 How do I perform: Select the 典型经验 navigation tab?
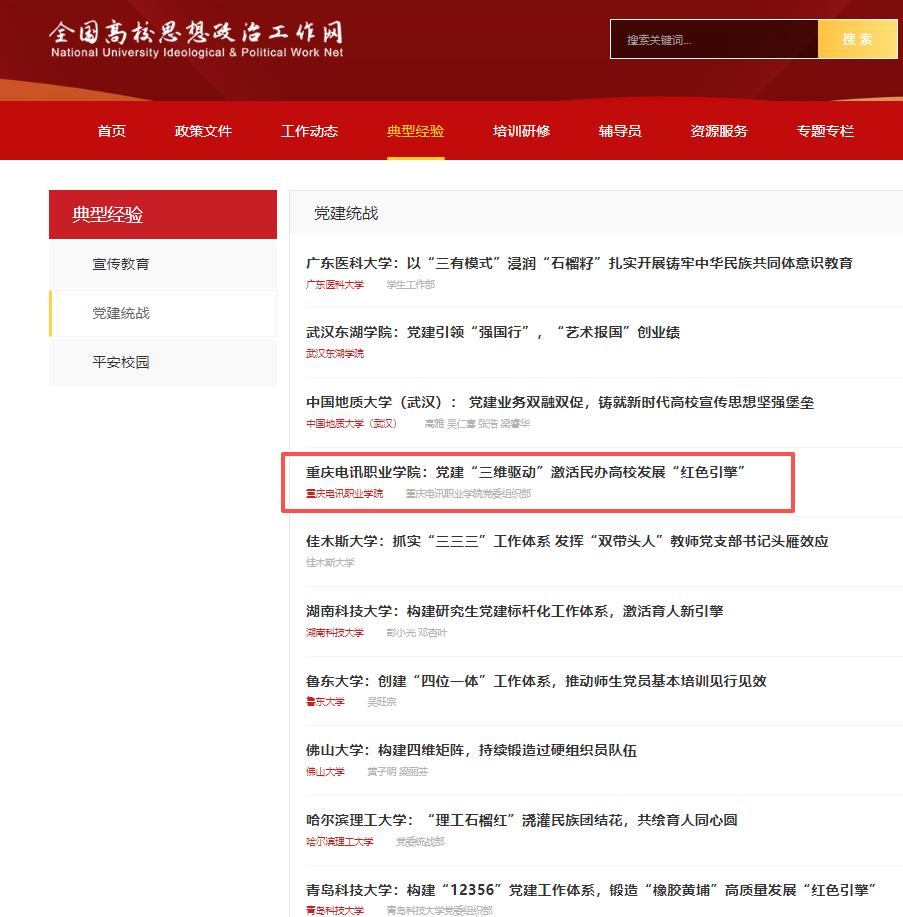pos(415,131)
